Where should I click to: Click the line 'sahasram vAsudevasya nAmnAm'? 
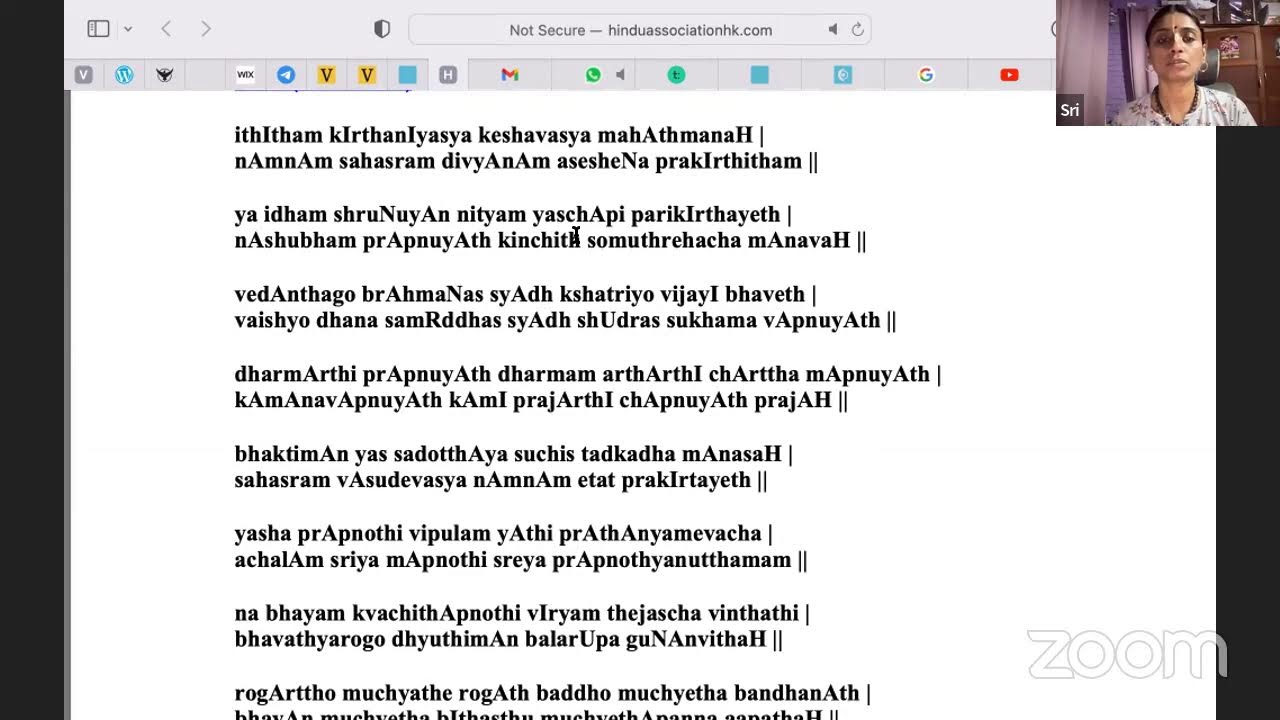click(501, 480)
